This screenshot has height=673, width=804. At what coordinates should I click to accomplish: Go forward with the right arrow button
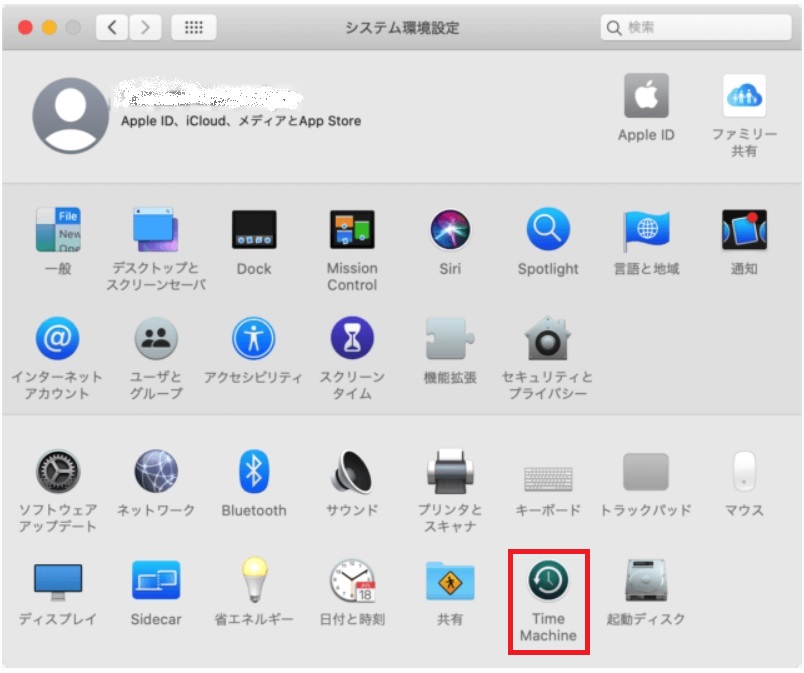click(x=145, y=27)
